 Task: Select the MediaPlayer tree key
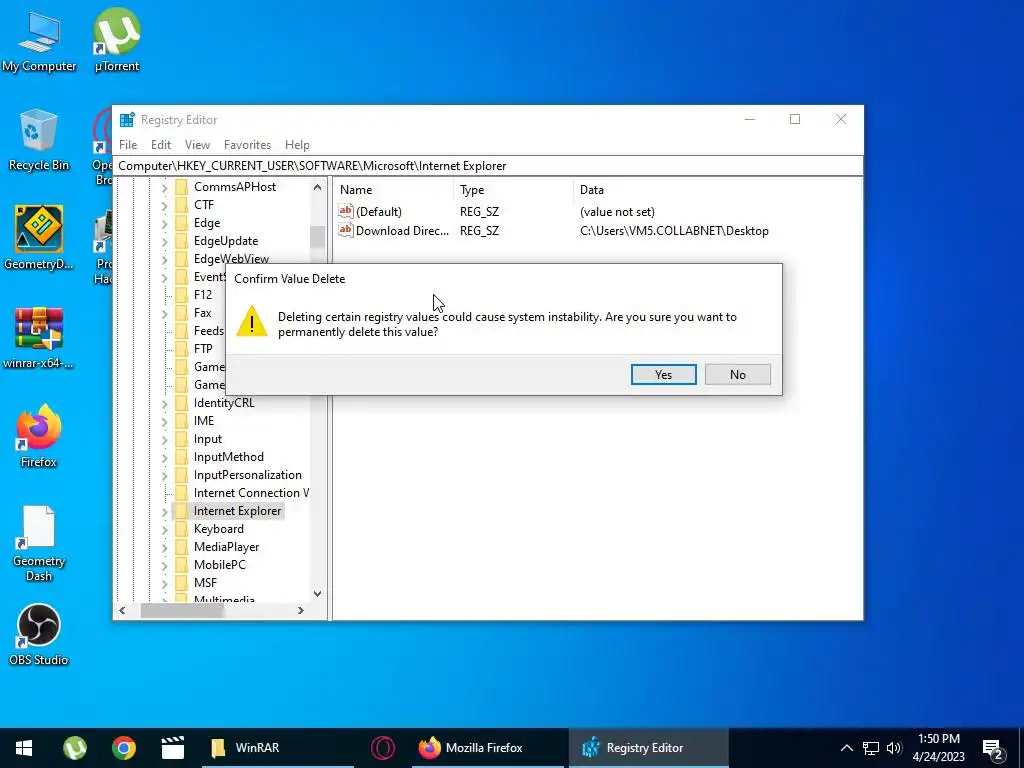click(x=226, y=547)
